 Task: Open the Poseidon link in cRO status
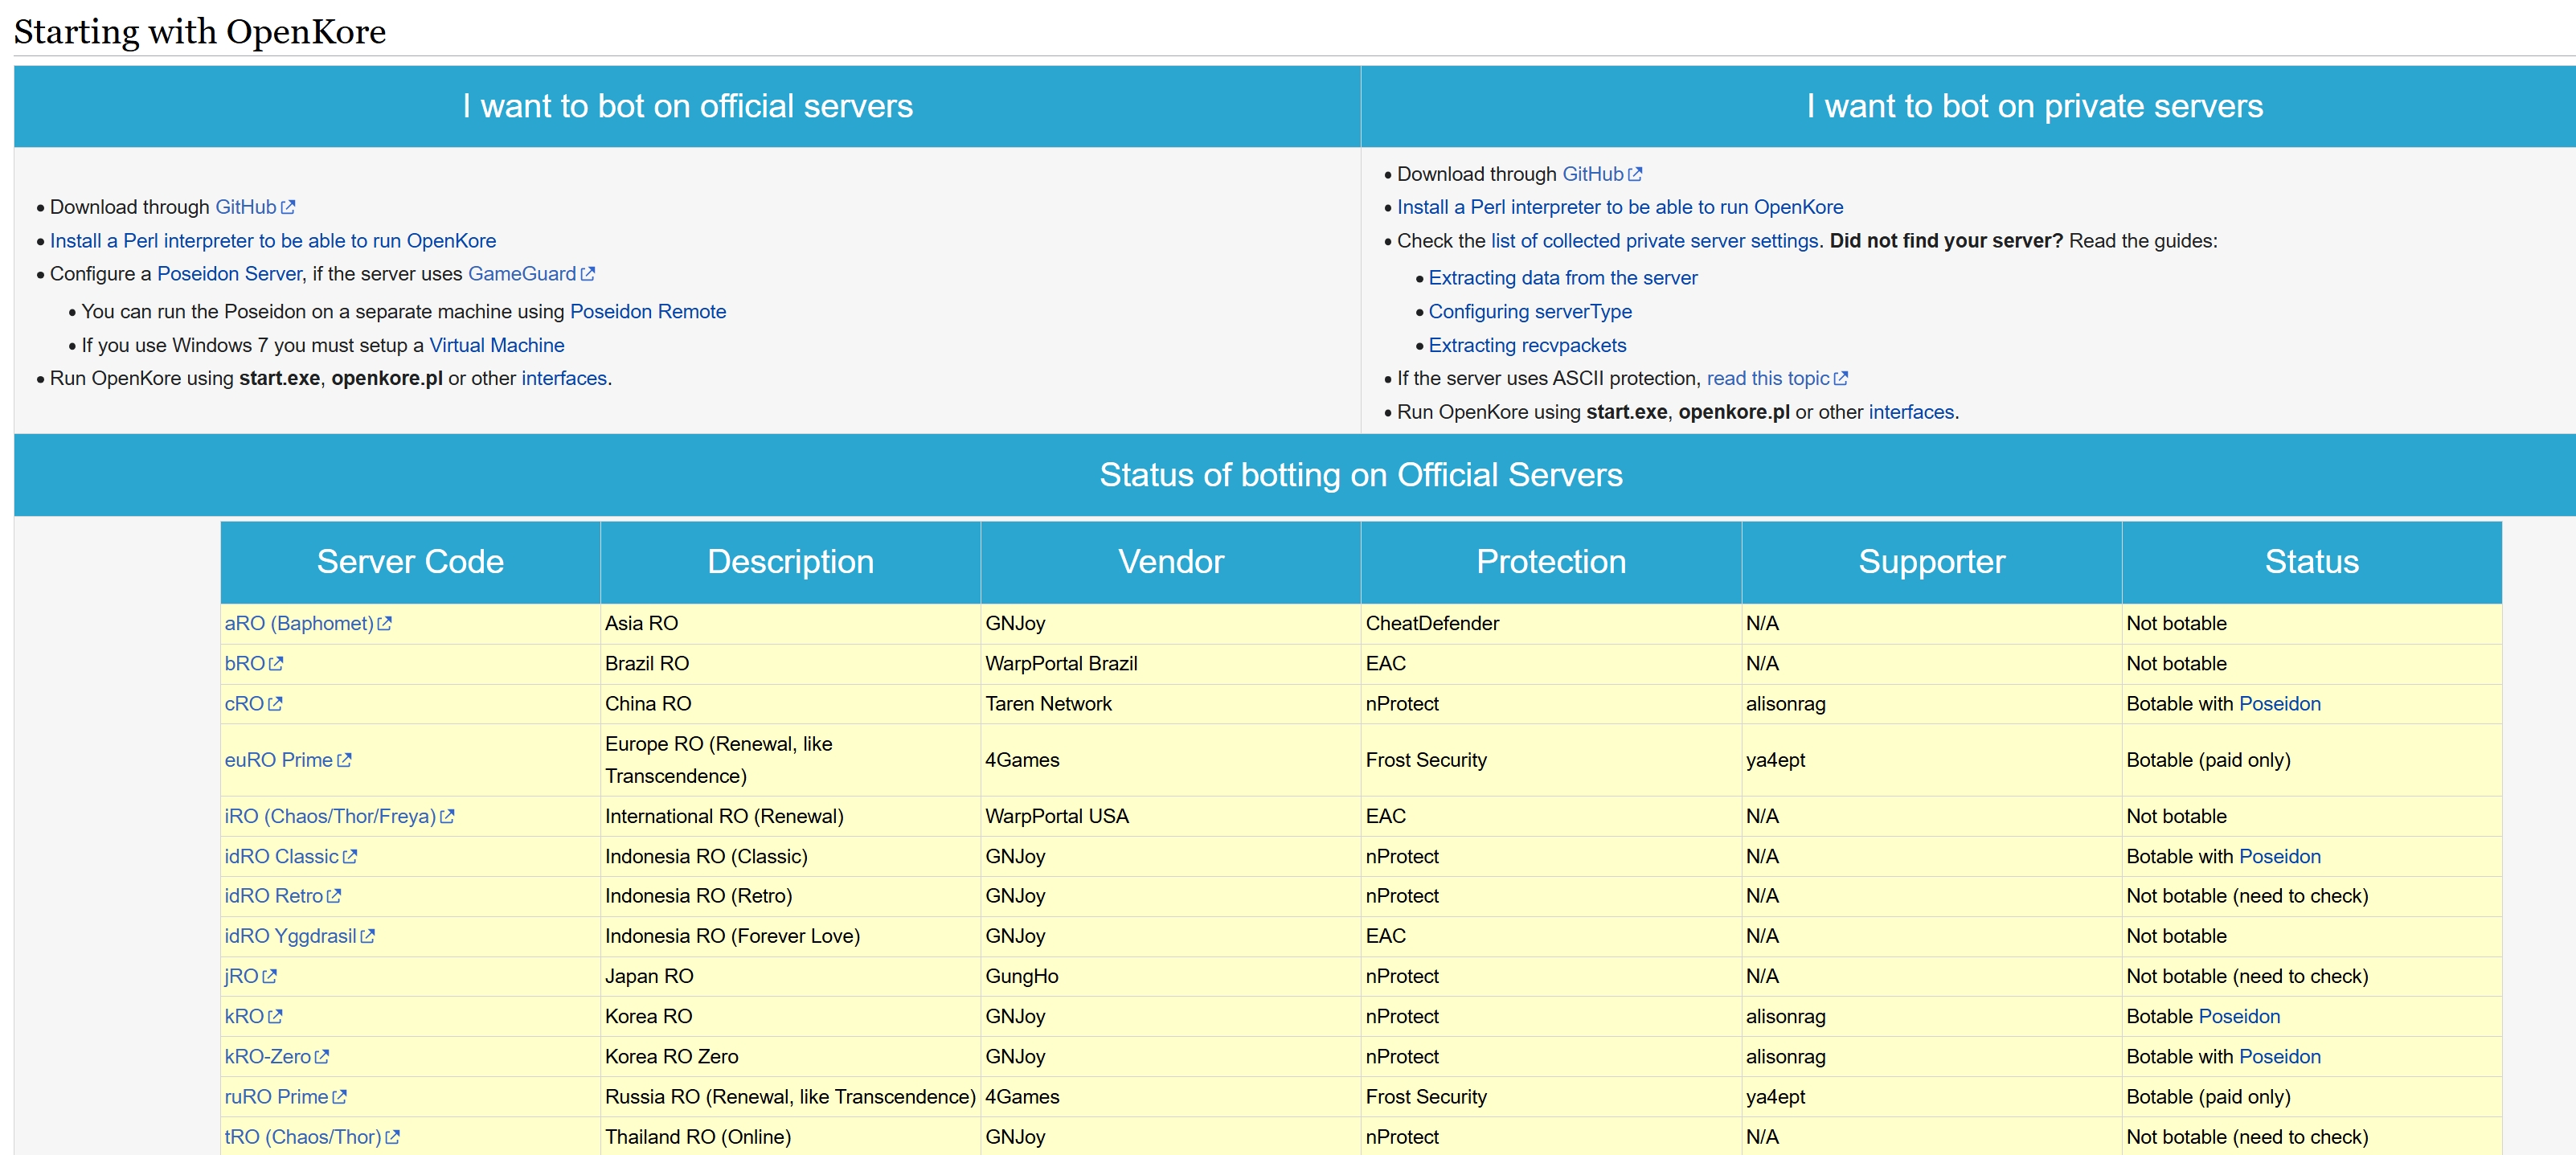click(x=2279, y=704)
